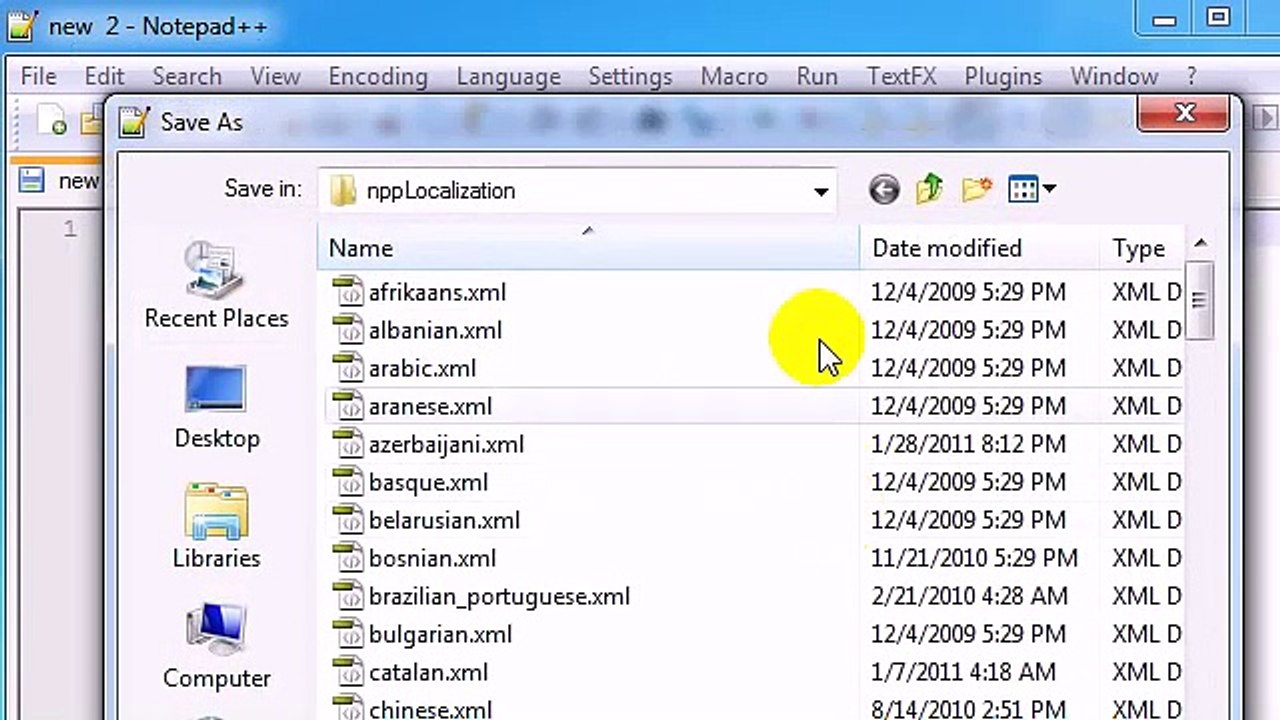This screenshot has height=720, width=1280.
Task: Choose azerbaijani.xml in the file list
Action: 446,444
